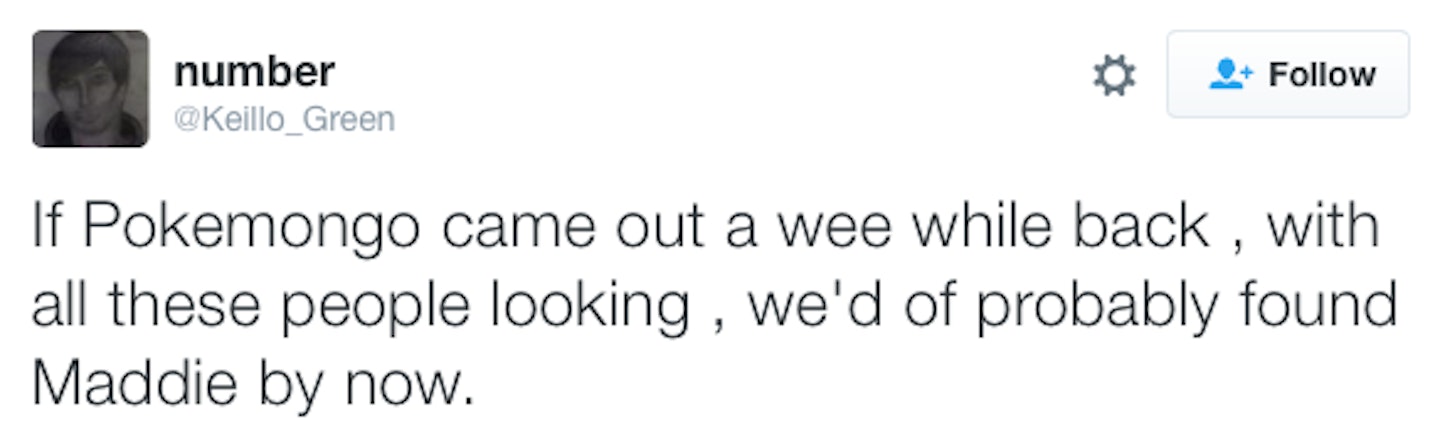Screen dimensions: 1440x439
Task: Click the phrase "all these people looking"
Action: [x=361, y=307]
